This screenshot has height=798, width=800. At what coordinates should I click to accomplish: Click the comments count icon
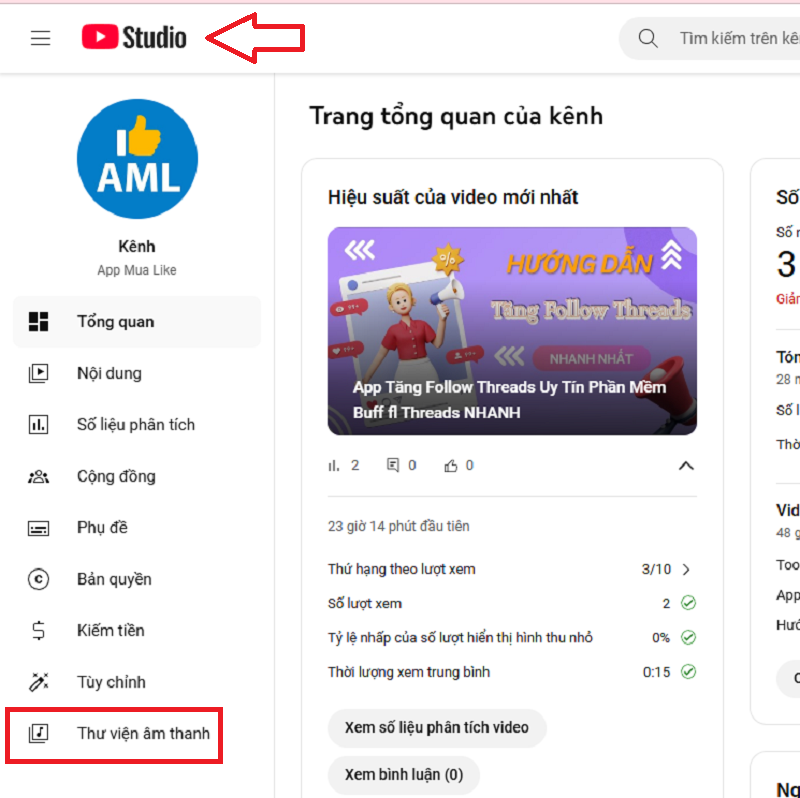tap(393, 465)
